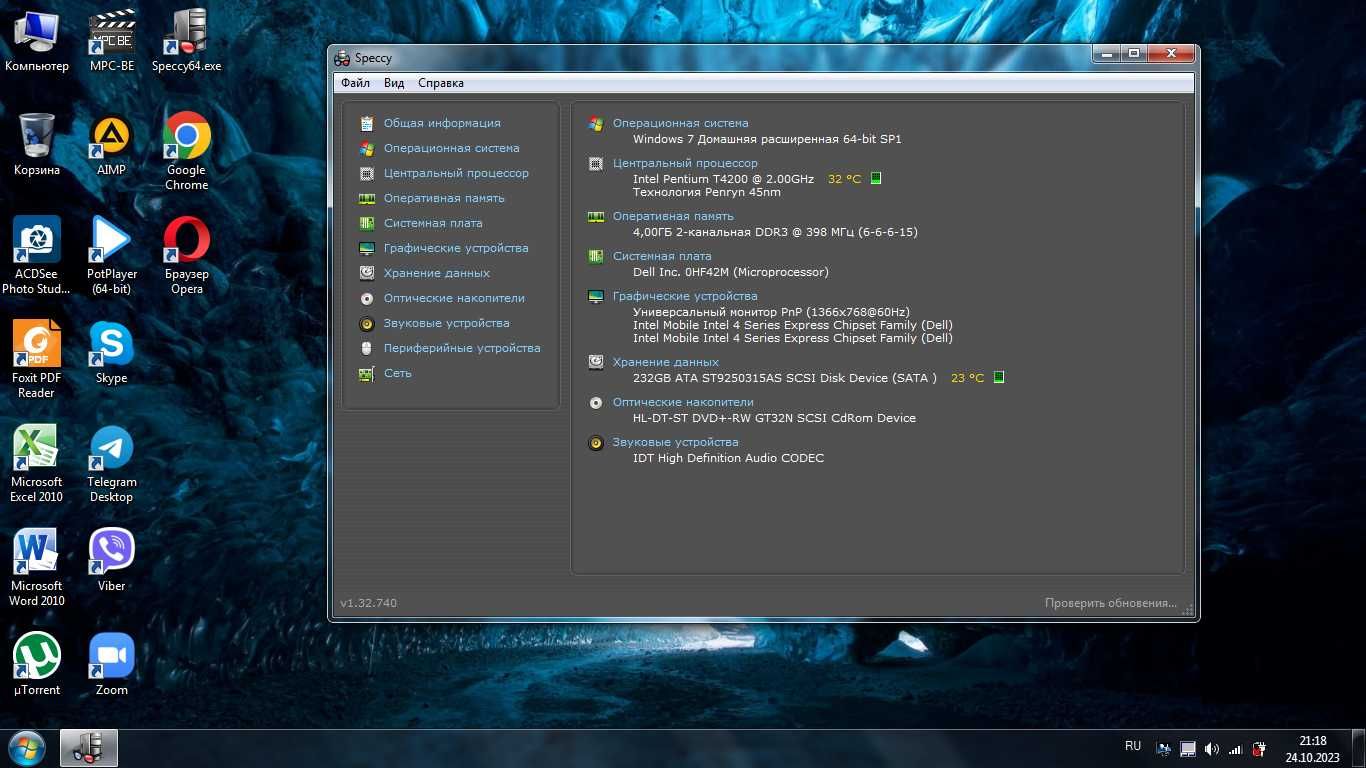Image resolution: width=1366 pixels, height=768 pixels.
Task: Open AIMP desktop shortcut
Action: coord(112,144)
